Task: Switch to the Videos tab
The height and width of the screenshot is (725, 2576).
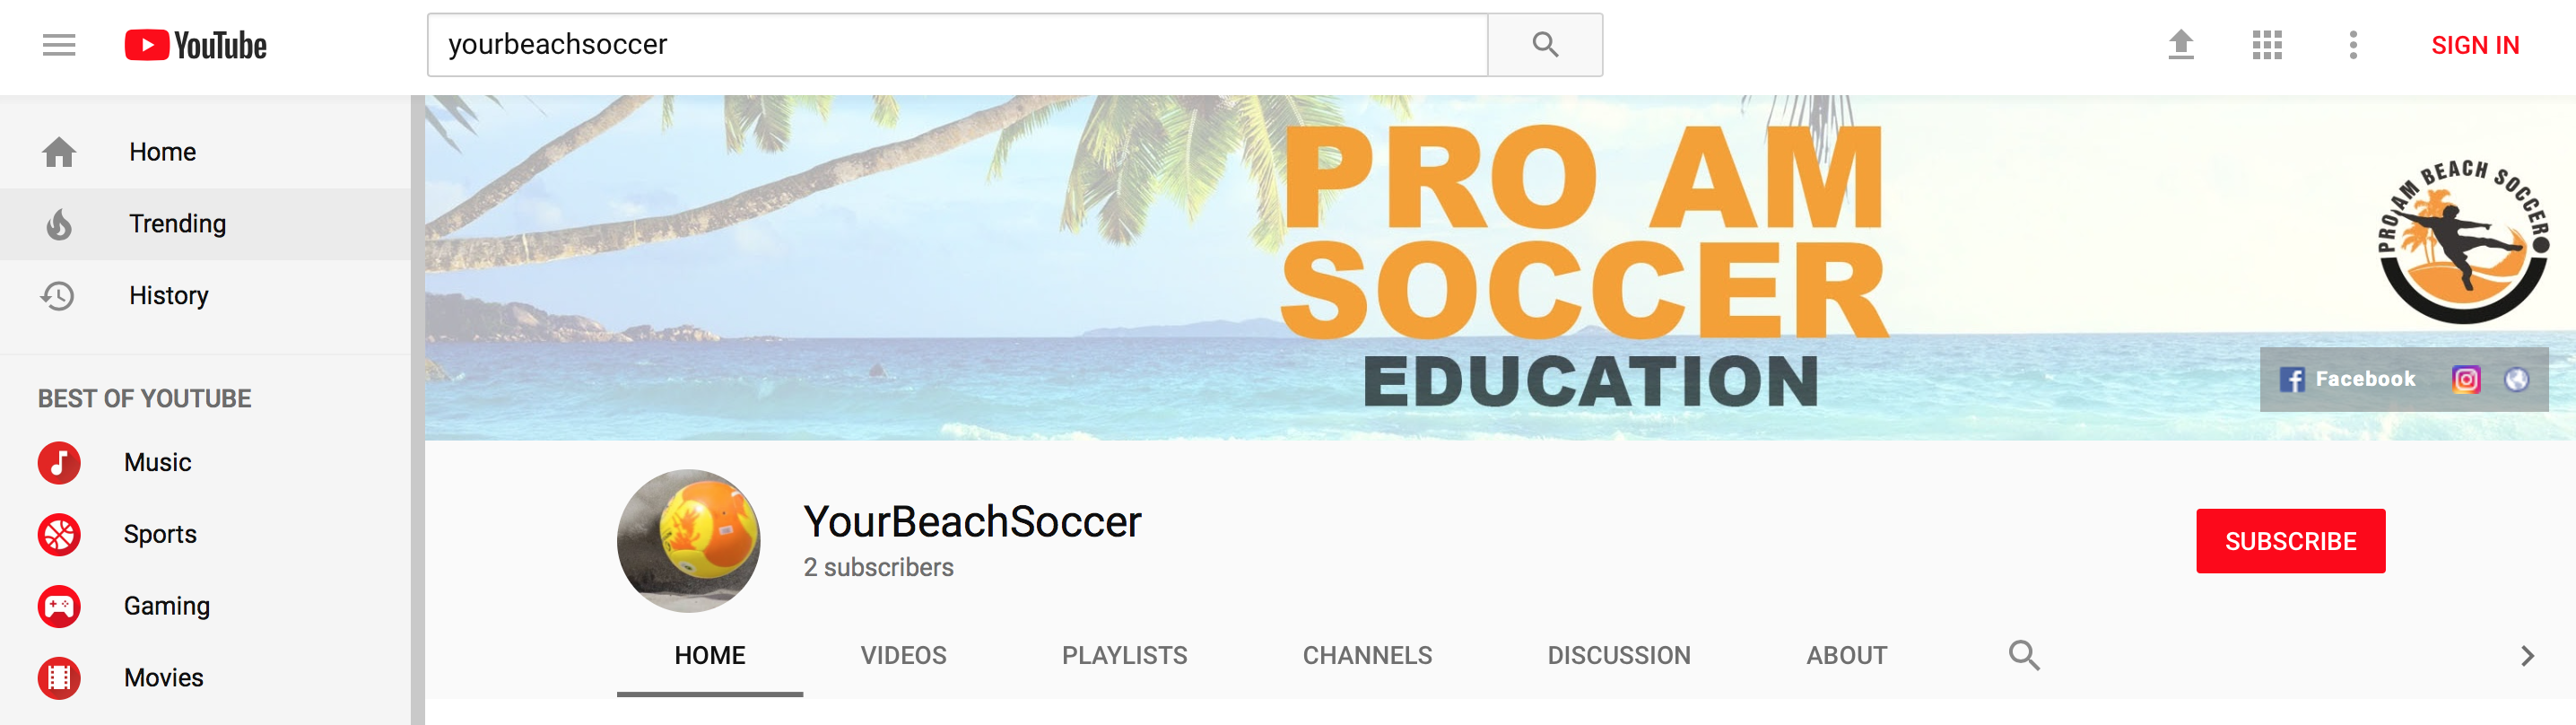Action: pos(903,655)
